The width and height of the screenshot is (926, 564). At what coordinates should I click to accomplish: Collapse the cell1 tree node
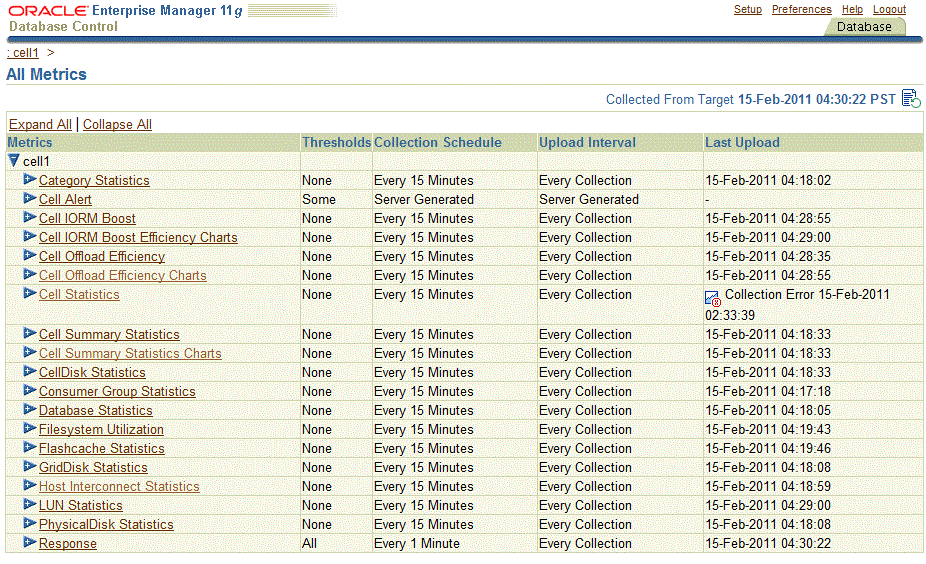(x=14, y=160)
